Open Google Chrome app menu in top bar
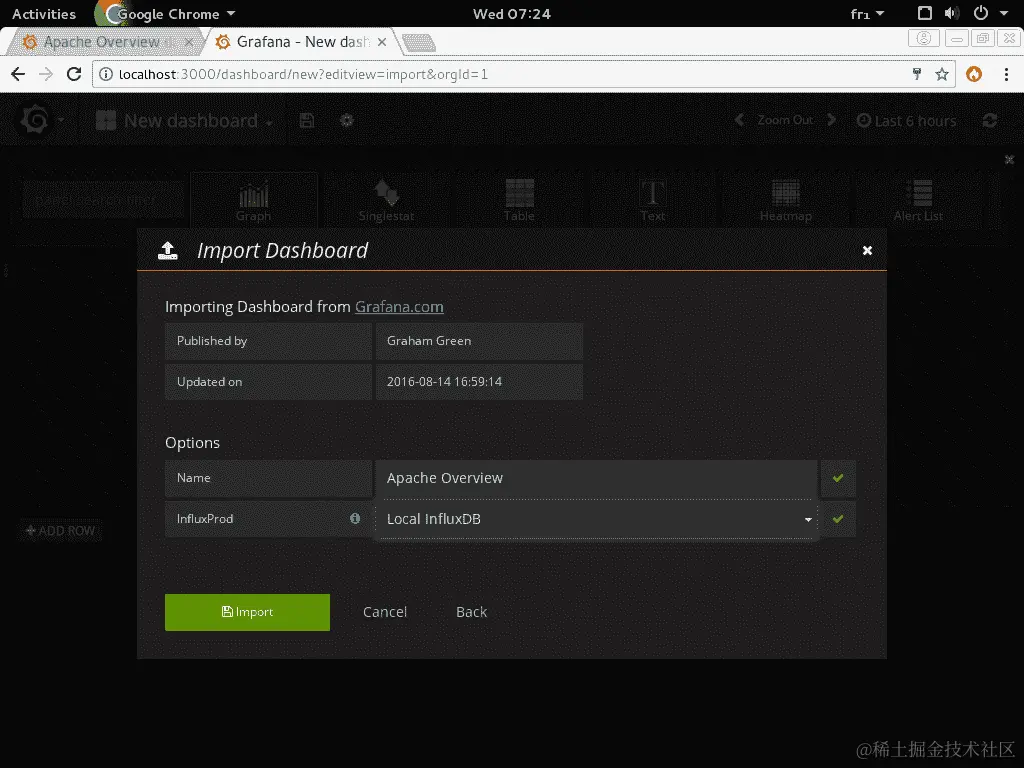 pos(168,14)
